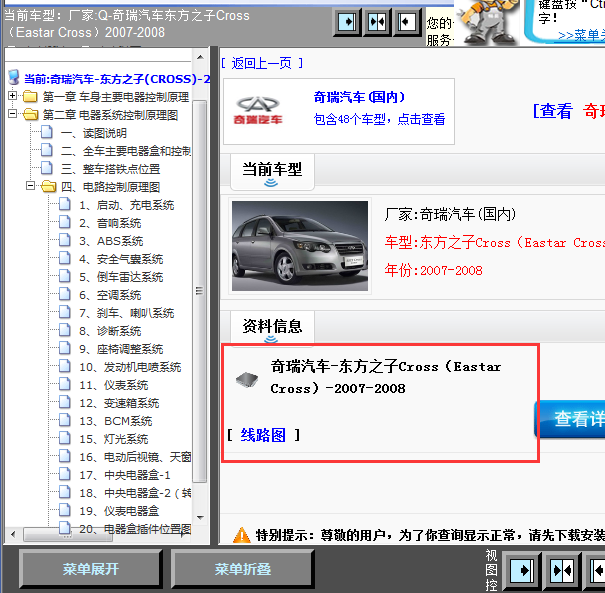The width and height of the screenshot is (605, 593).
Task: Open 17、中央电器盒-1 item
Action: coord(125,475)
